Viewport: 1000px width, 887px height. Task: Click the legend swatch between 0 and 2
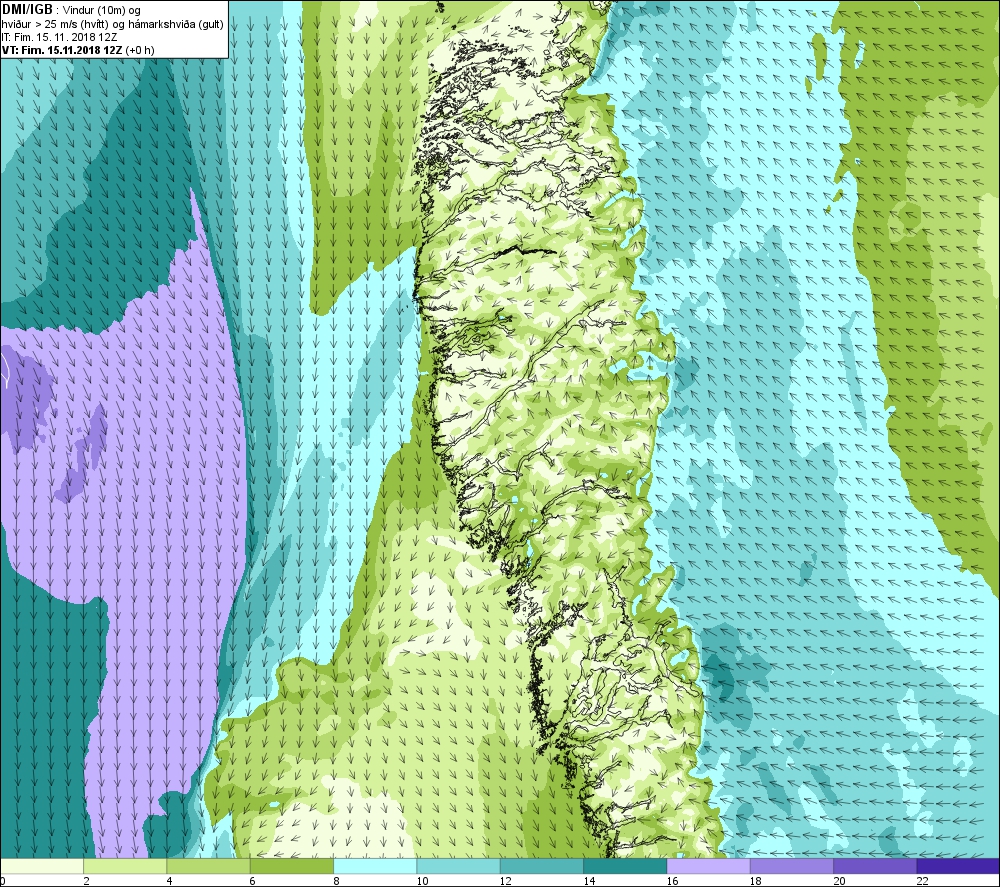[x=42, y=866]
